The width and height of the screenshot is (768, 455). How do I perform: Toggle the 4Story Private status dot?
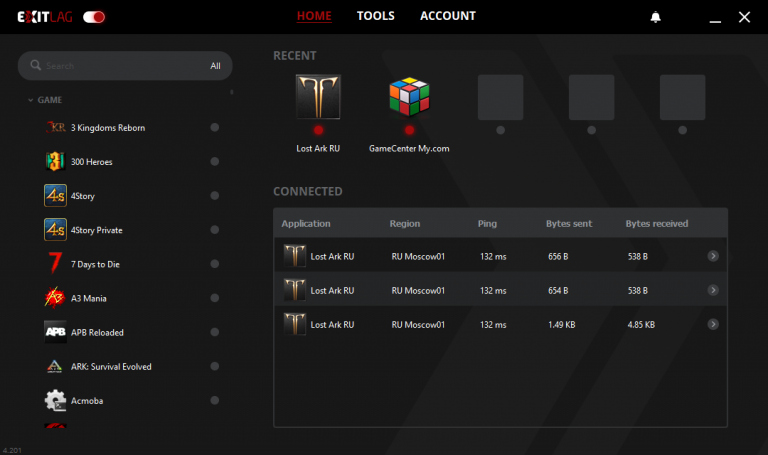click(x=215, y=230)
